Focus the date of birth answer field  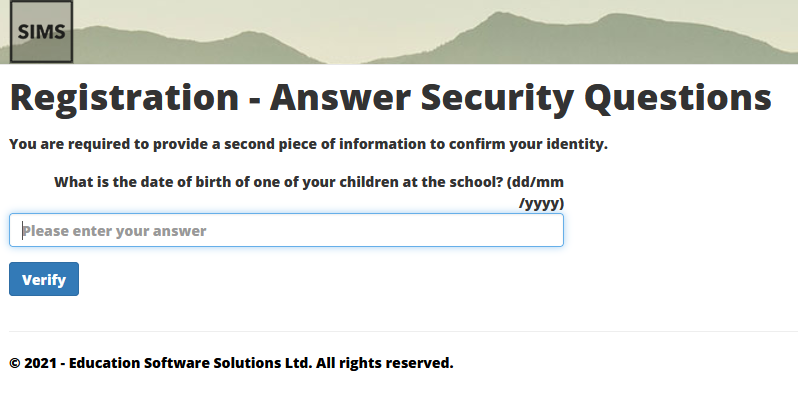(x=286, y=230)
